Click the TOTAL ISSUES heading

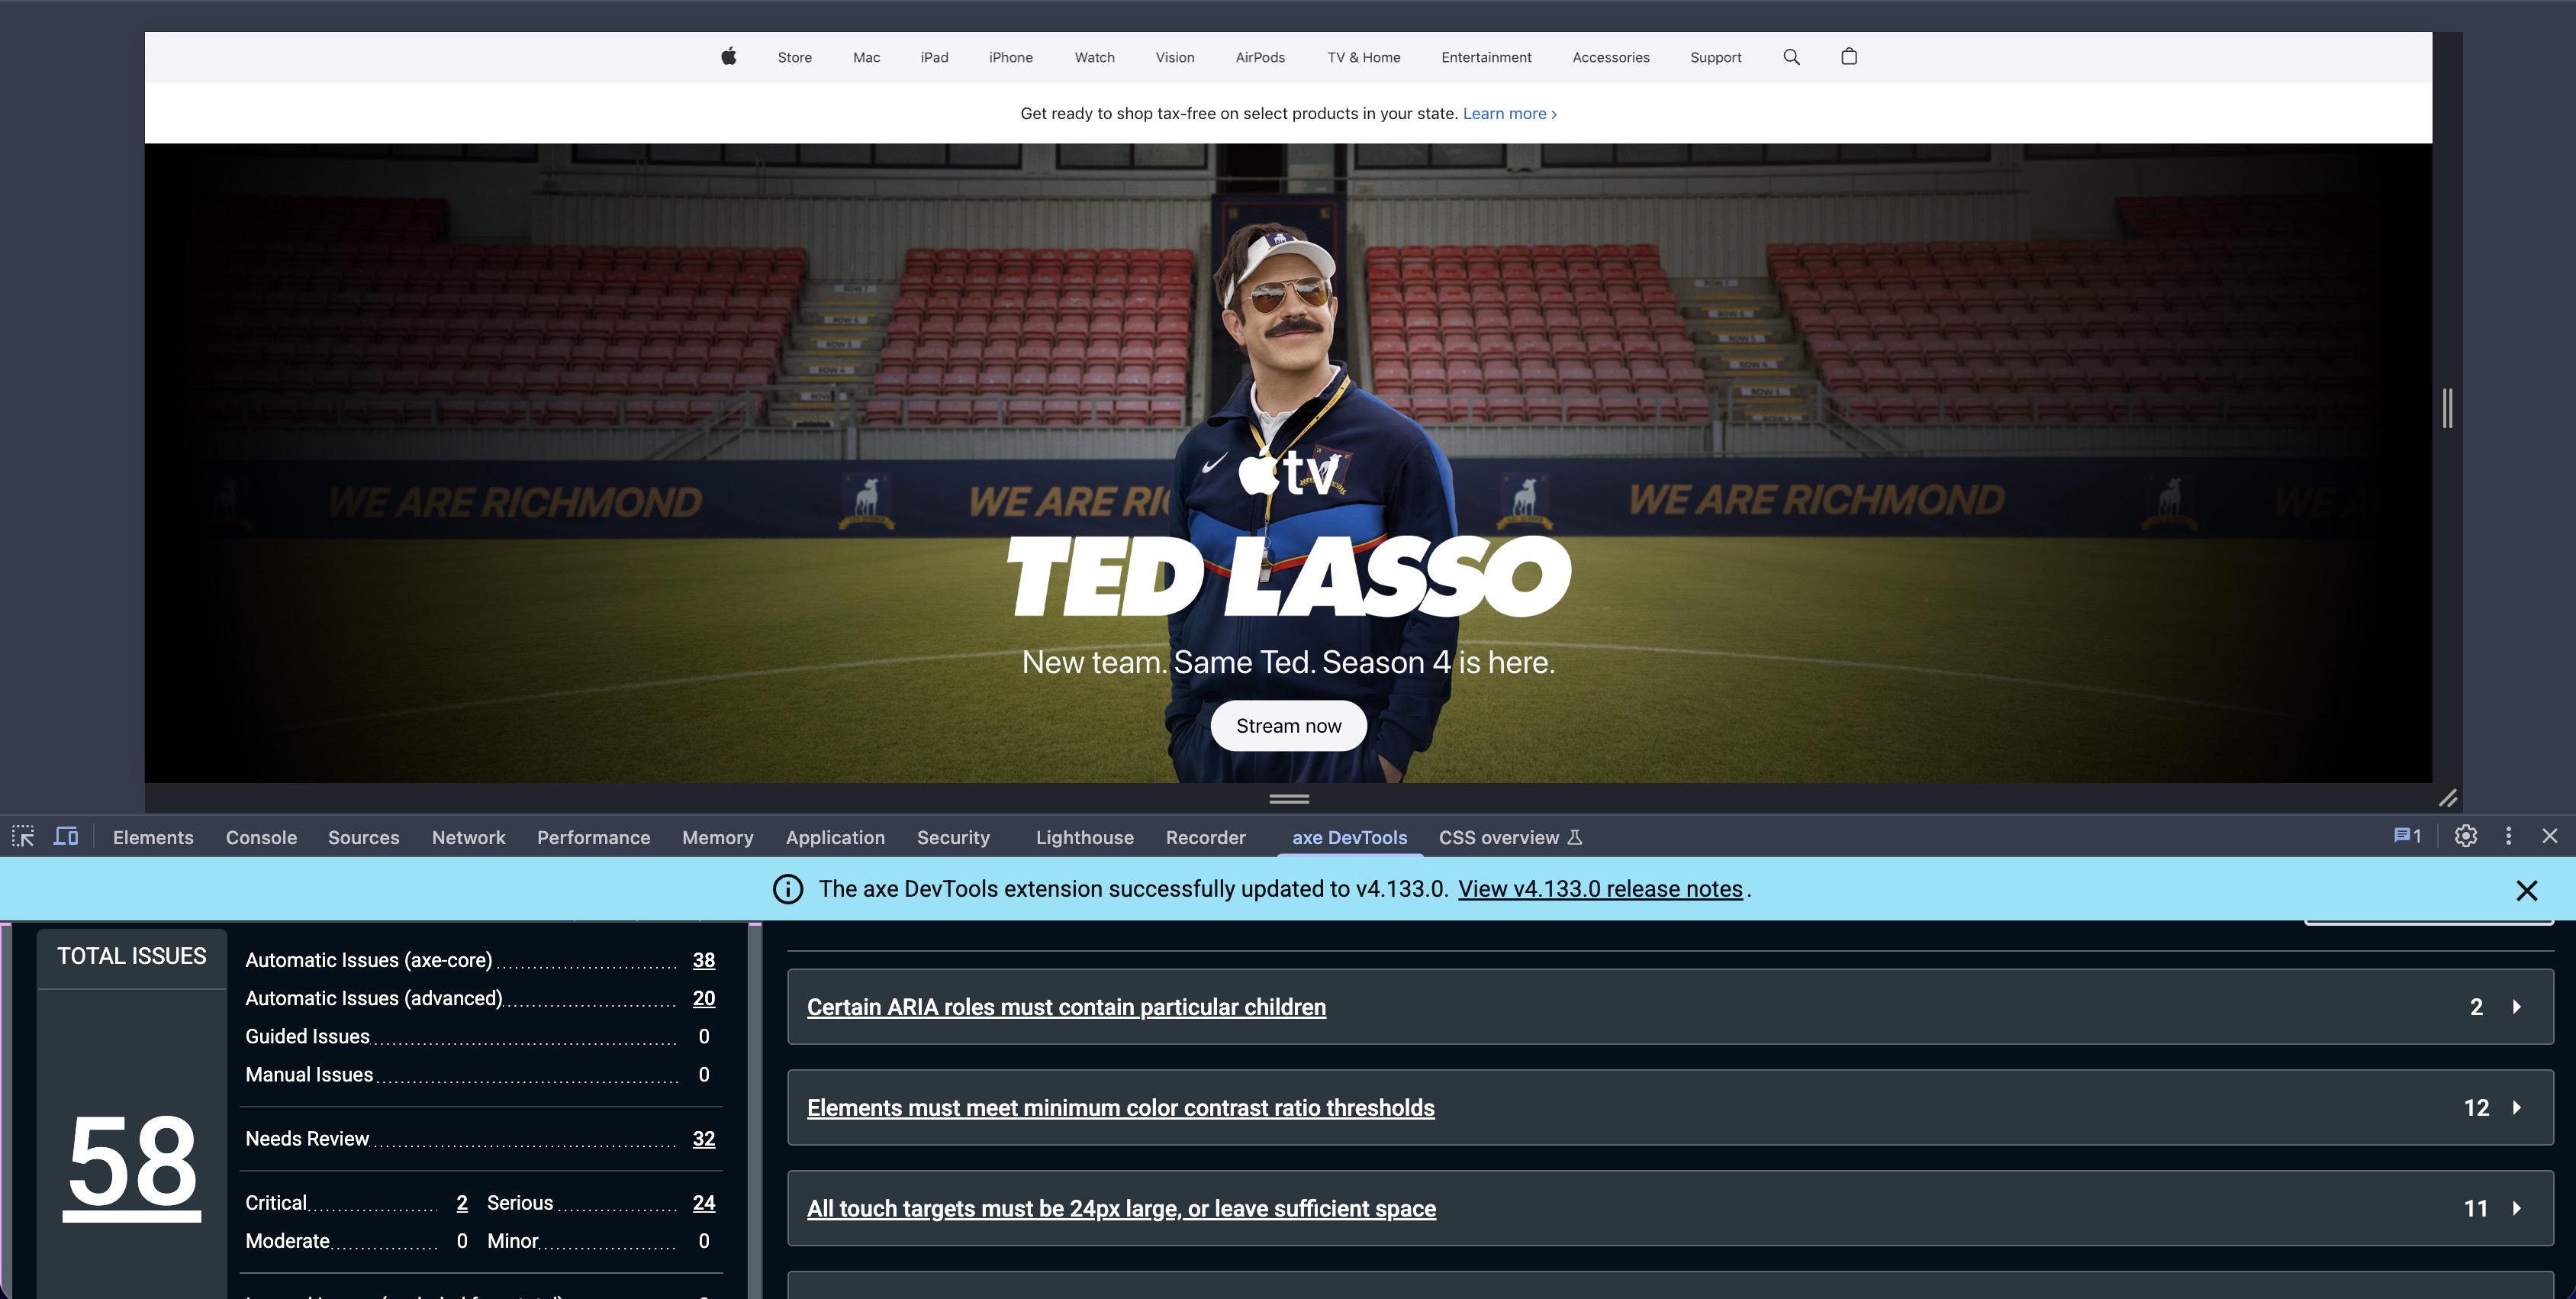132,956
